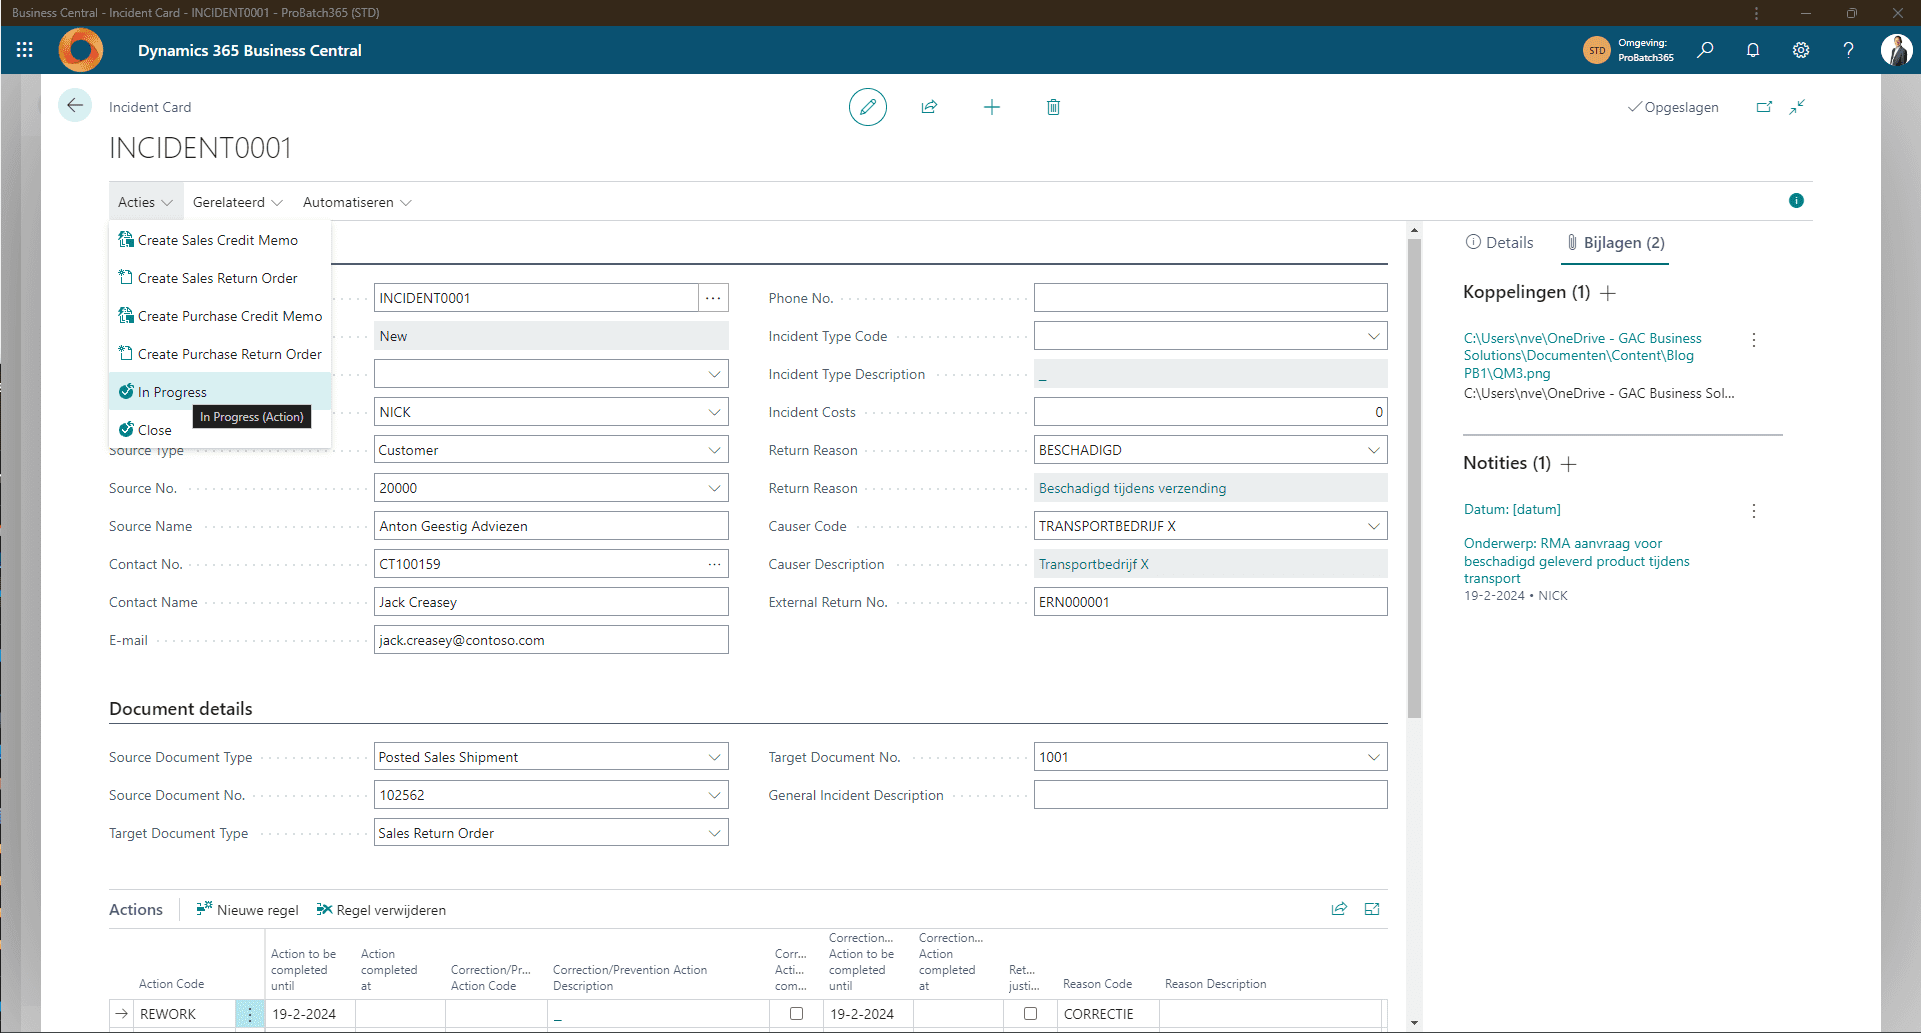Click the External Return No. field
The image size is (1921, 1033).
click(1210, 602)
